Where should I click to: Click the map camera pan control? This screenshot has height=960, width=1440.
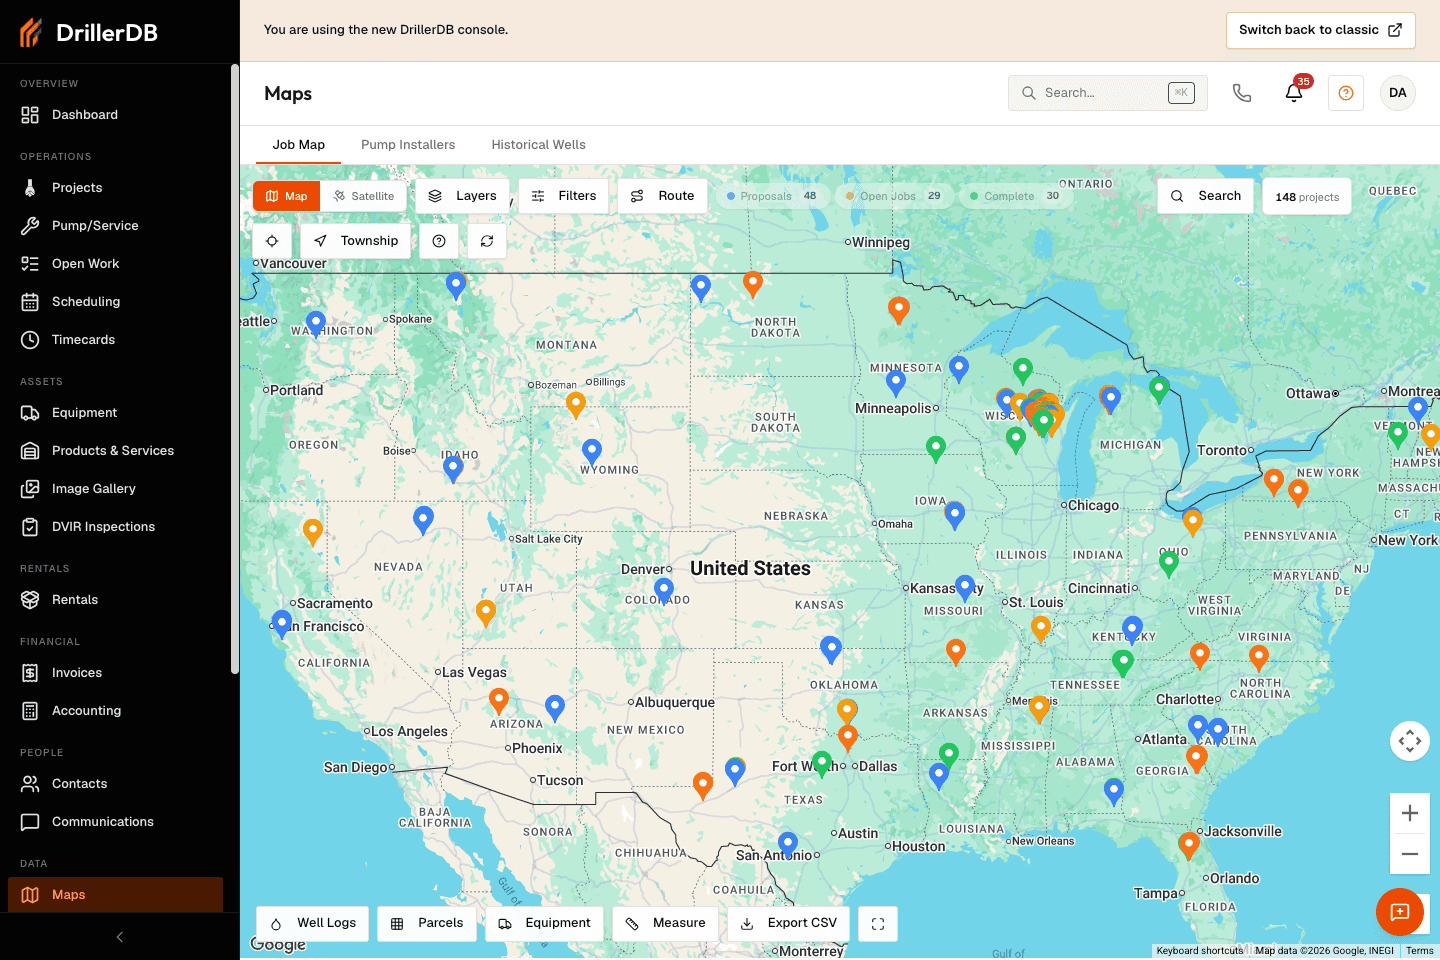pos(1410,741)
